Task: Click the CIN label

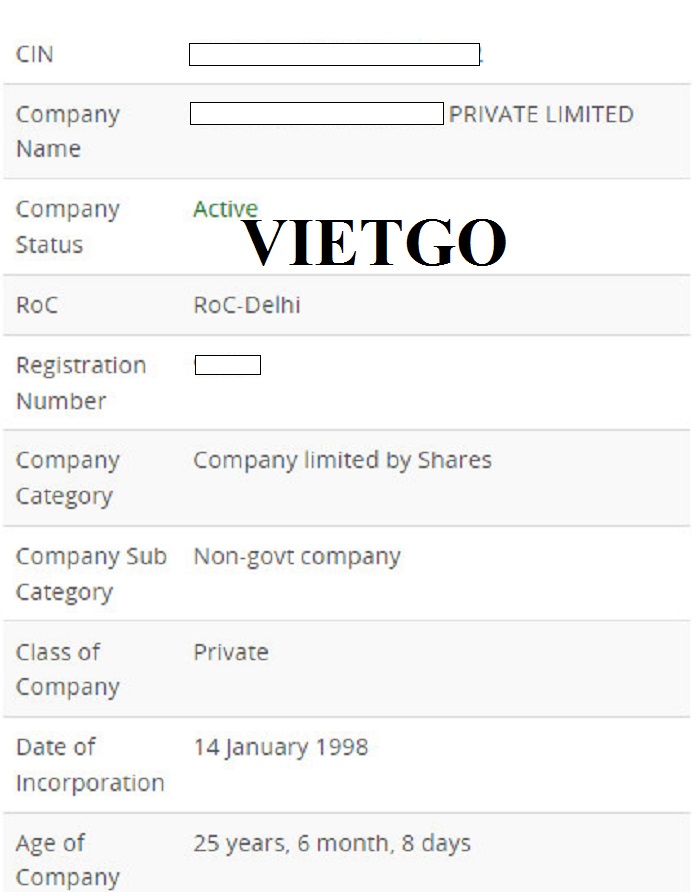Action: [x=35, y=55]
